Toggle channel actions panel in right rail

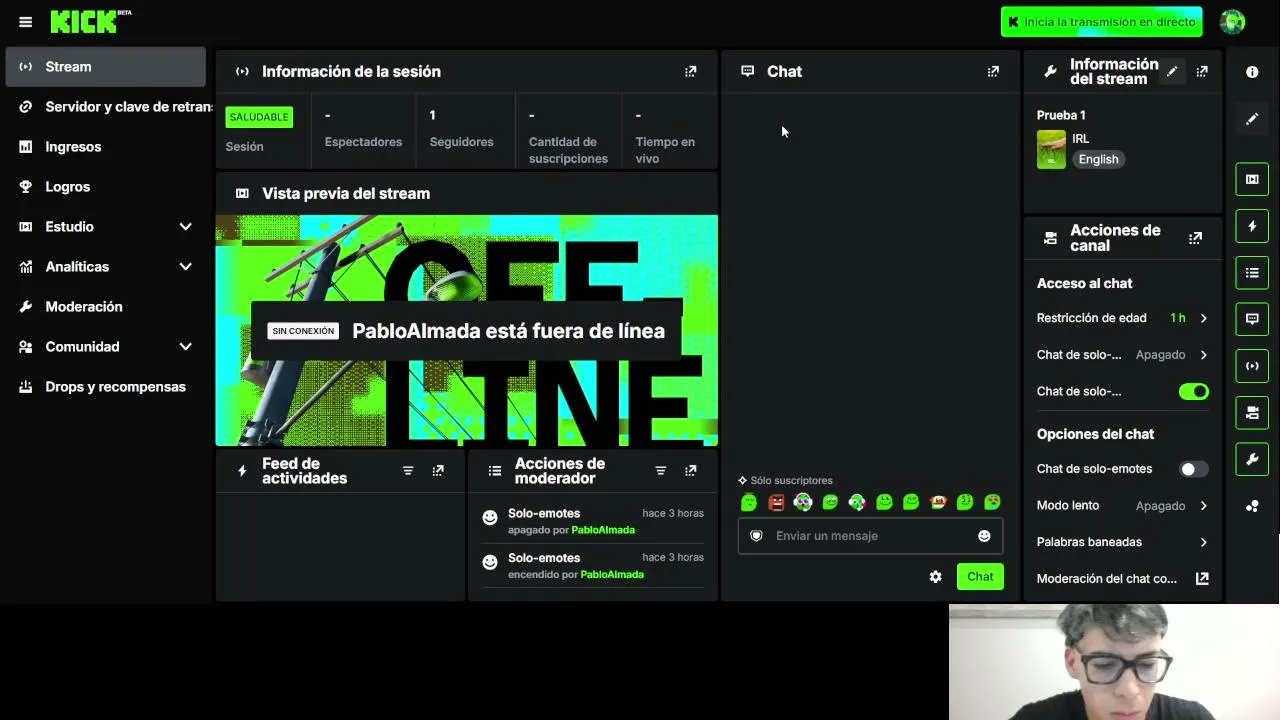click(x=1252, y=412)
